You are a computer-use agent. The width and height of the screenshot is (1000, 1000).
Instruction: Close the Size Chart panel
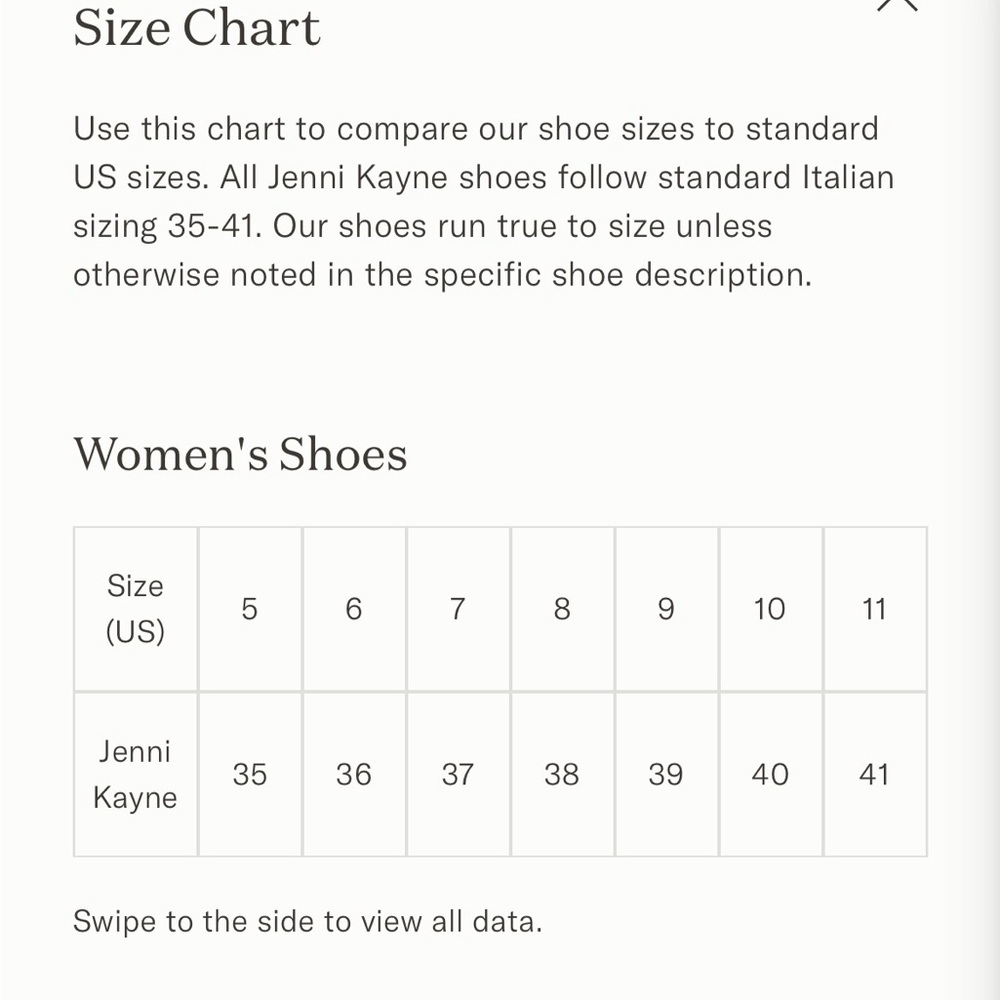point(897,4)
